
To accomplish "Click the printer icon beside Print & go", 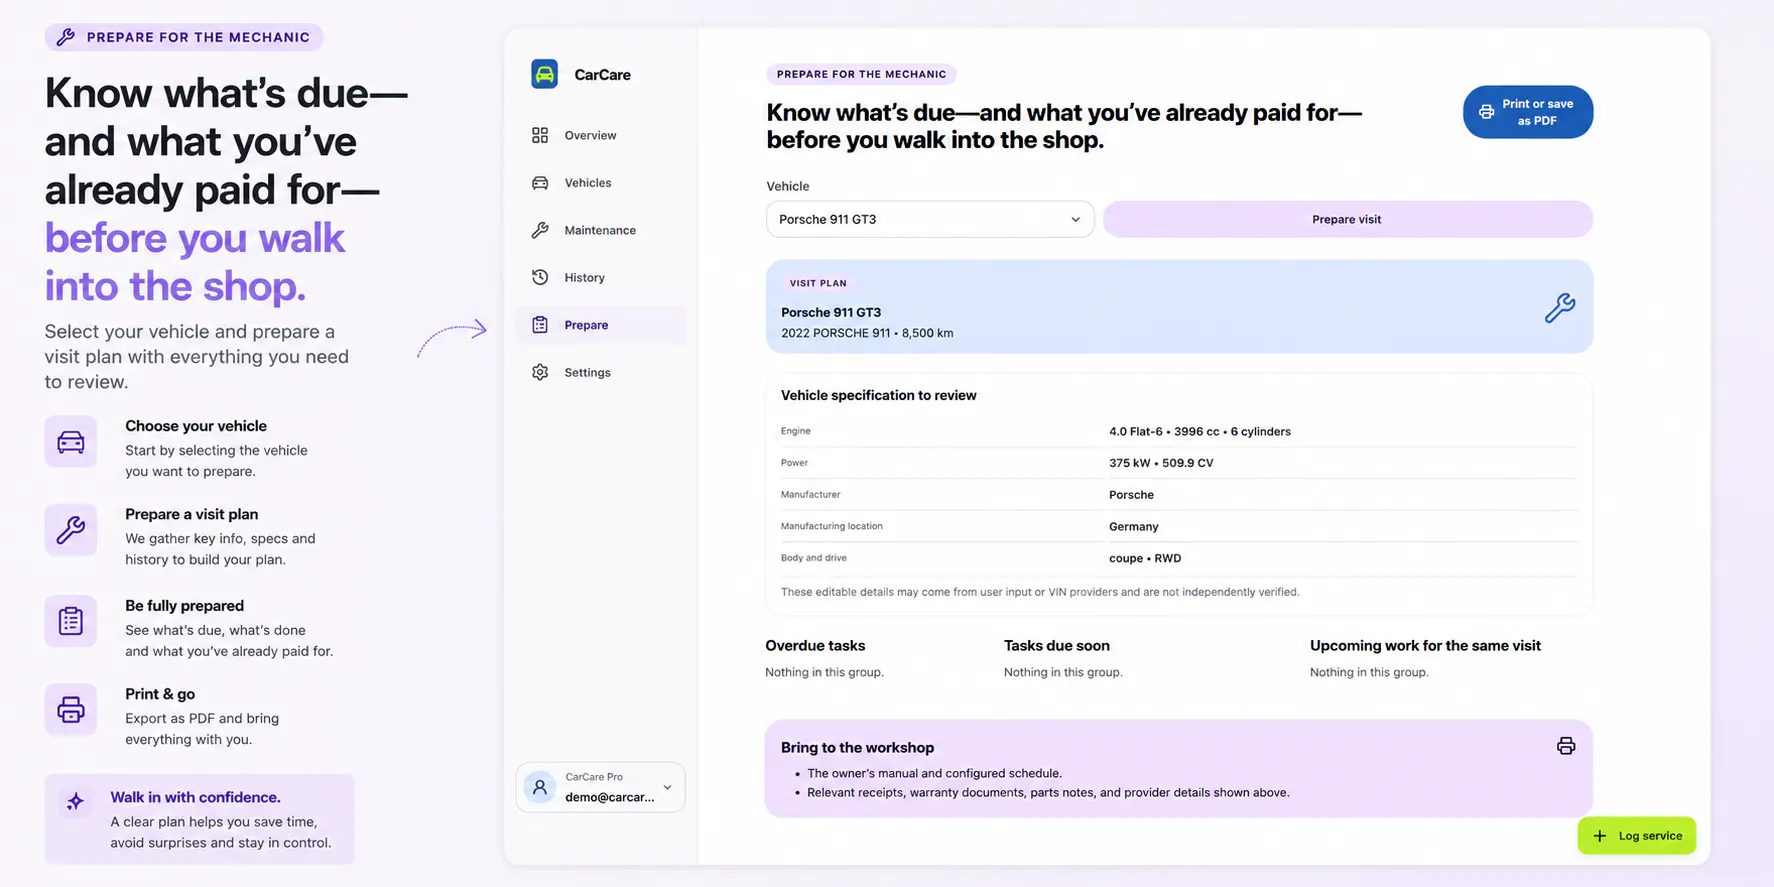I will click(x=71, y=710).
